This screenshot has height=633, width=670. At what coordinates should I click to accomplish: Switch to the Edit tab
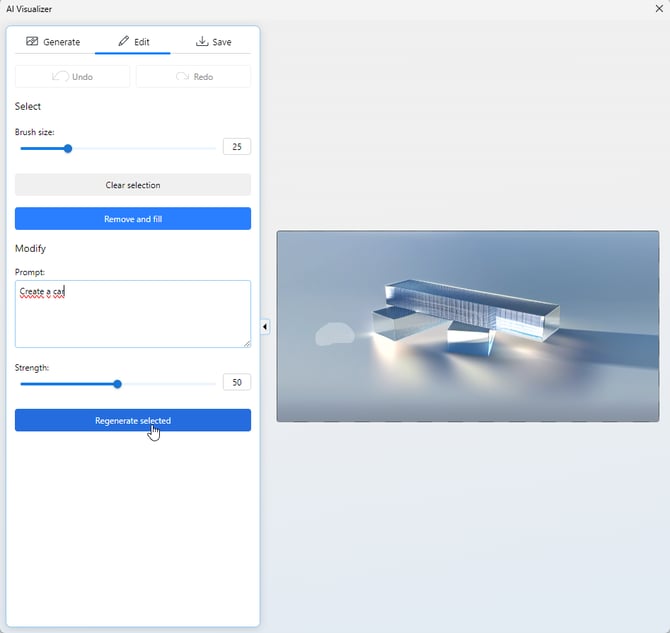pos(133,42)
